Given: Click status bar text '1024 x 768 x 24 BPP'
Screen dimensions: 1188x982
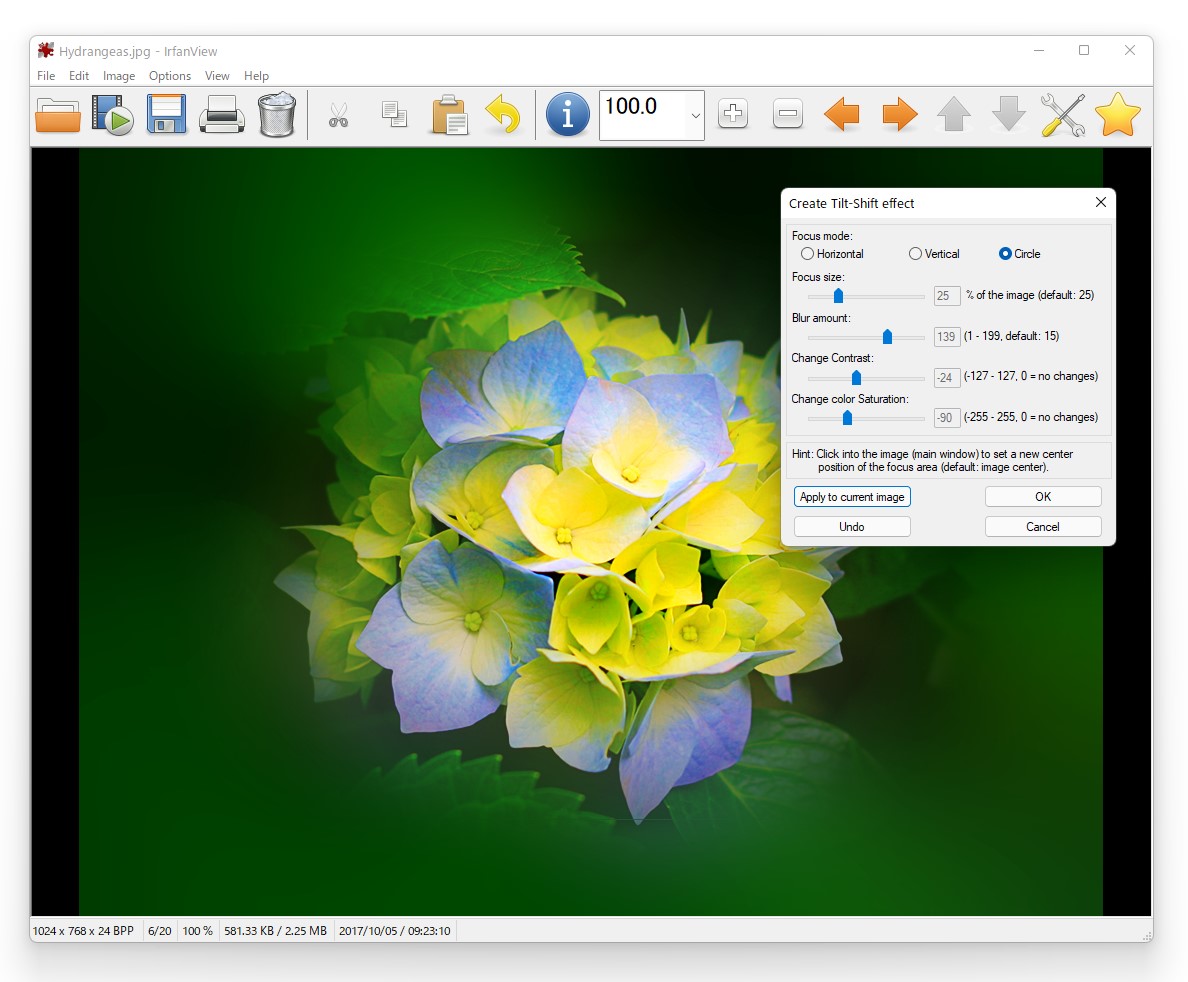Looking at the screenshot, I should click(83, 930).
